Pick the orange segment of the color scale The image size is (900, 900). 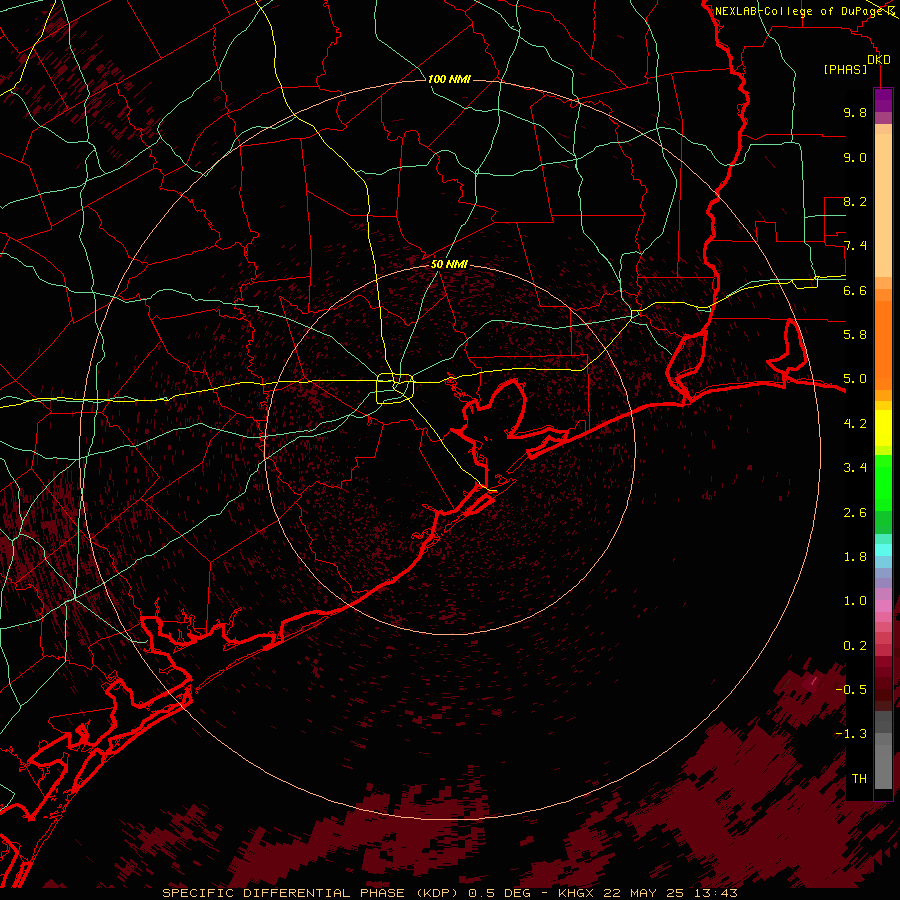(883, 346)
